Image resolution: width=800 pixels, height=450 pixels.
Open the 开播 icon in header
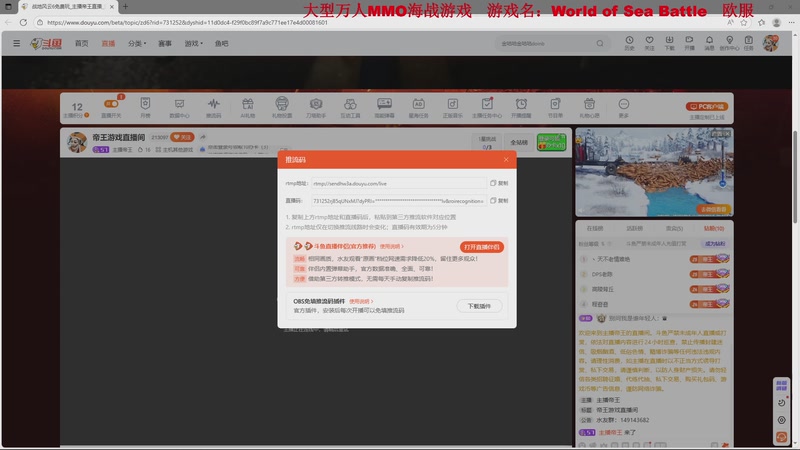pyautogui.click(x=689, y=43)
